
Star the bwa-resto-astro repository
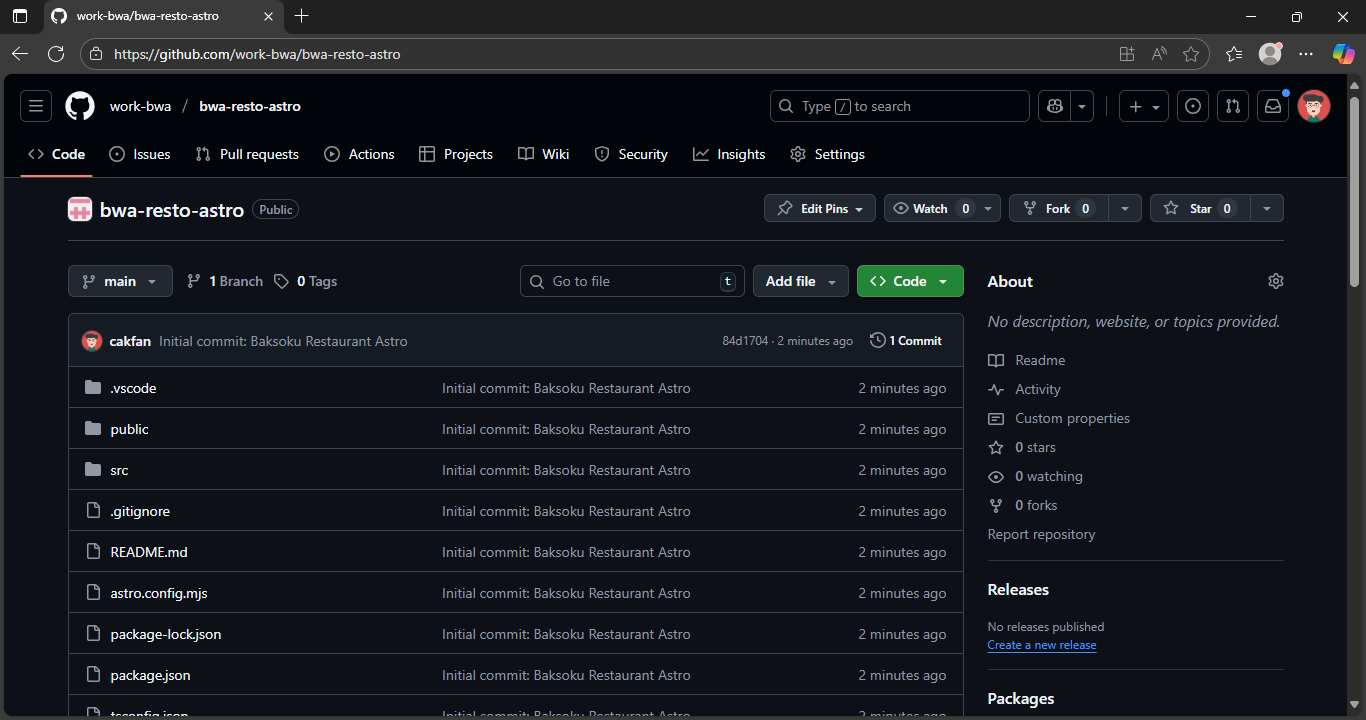(x=1197, y=208)
